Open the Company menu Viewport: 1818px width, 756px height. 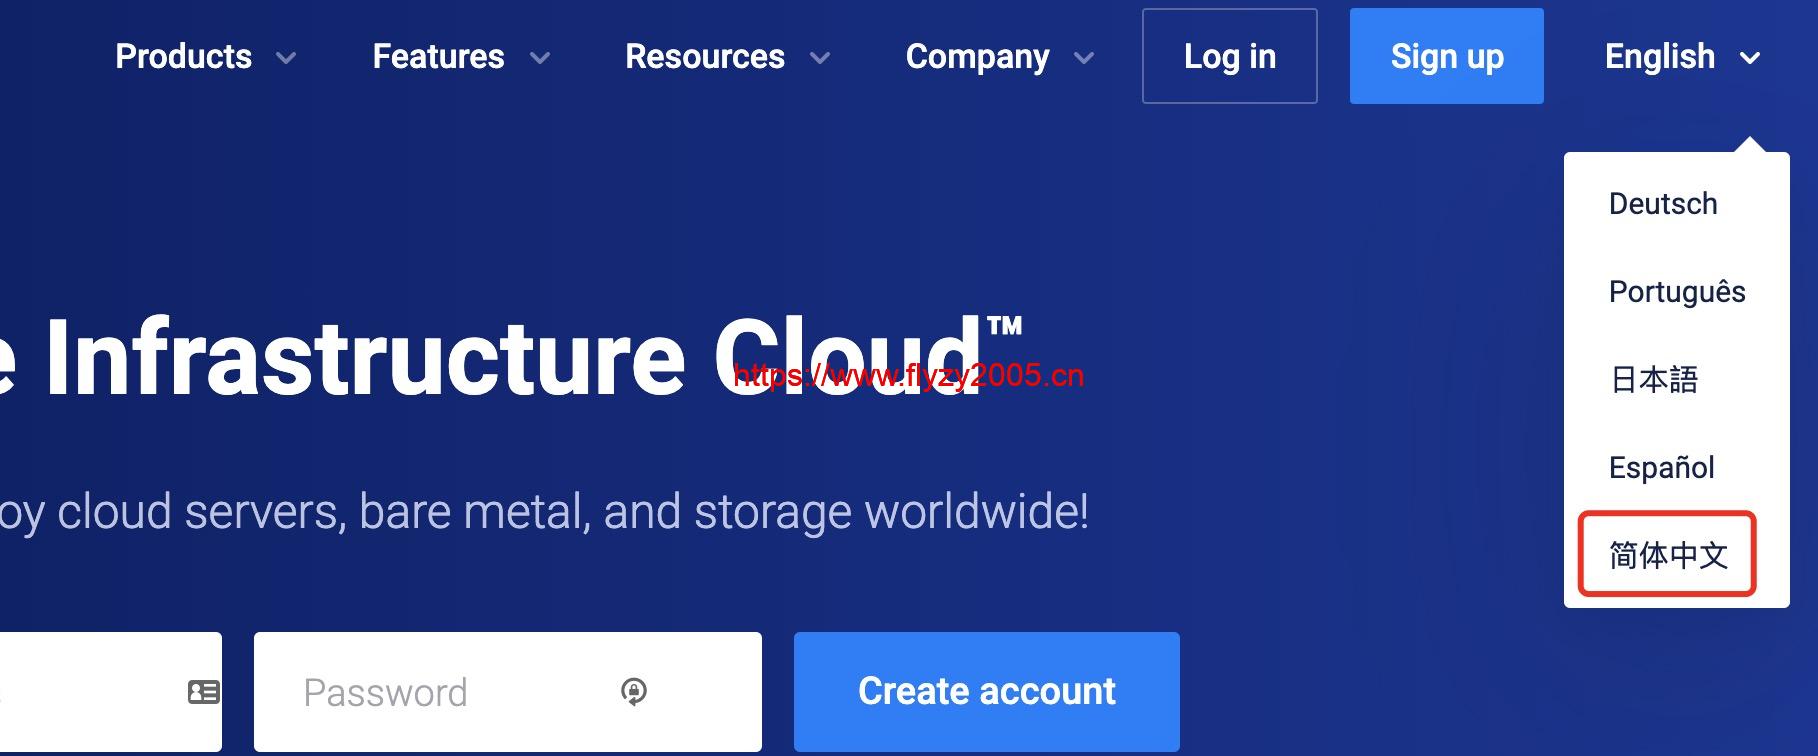[977, 57]
